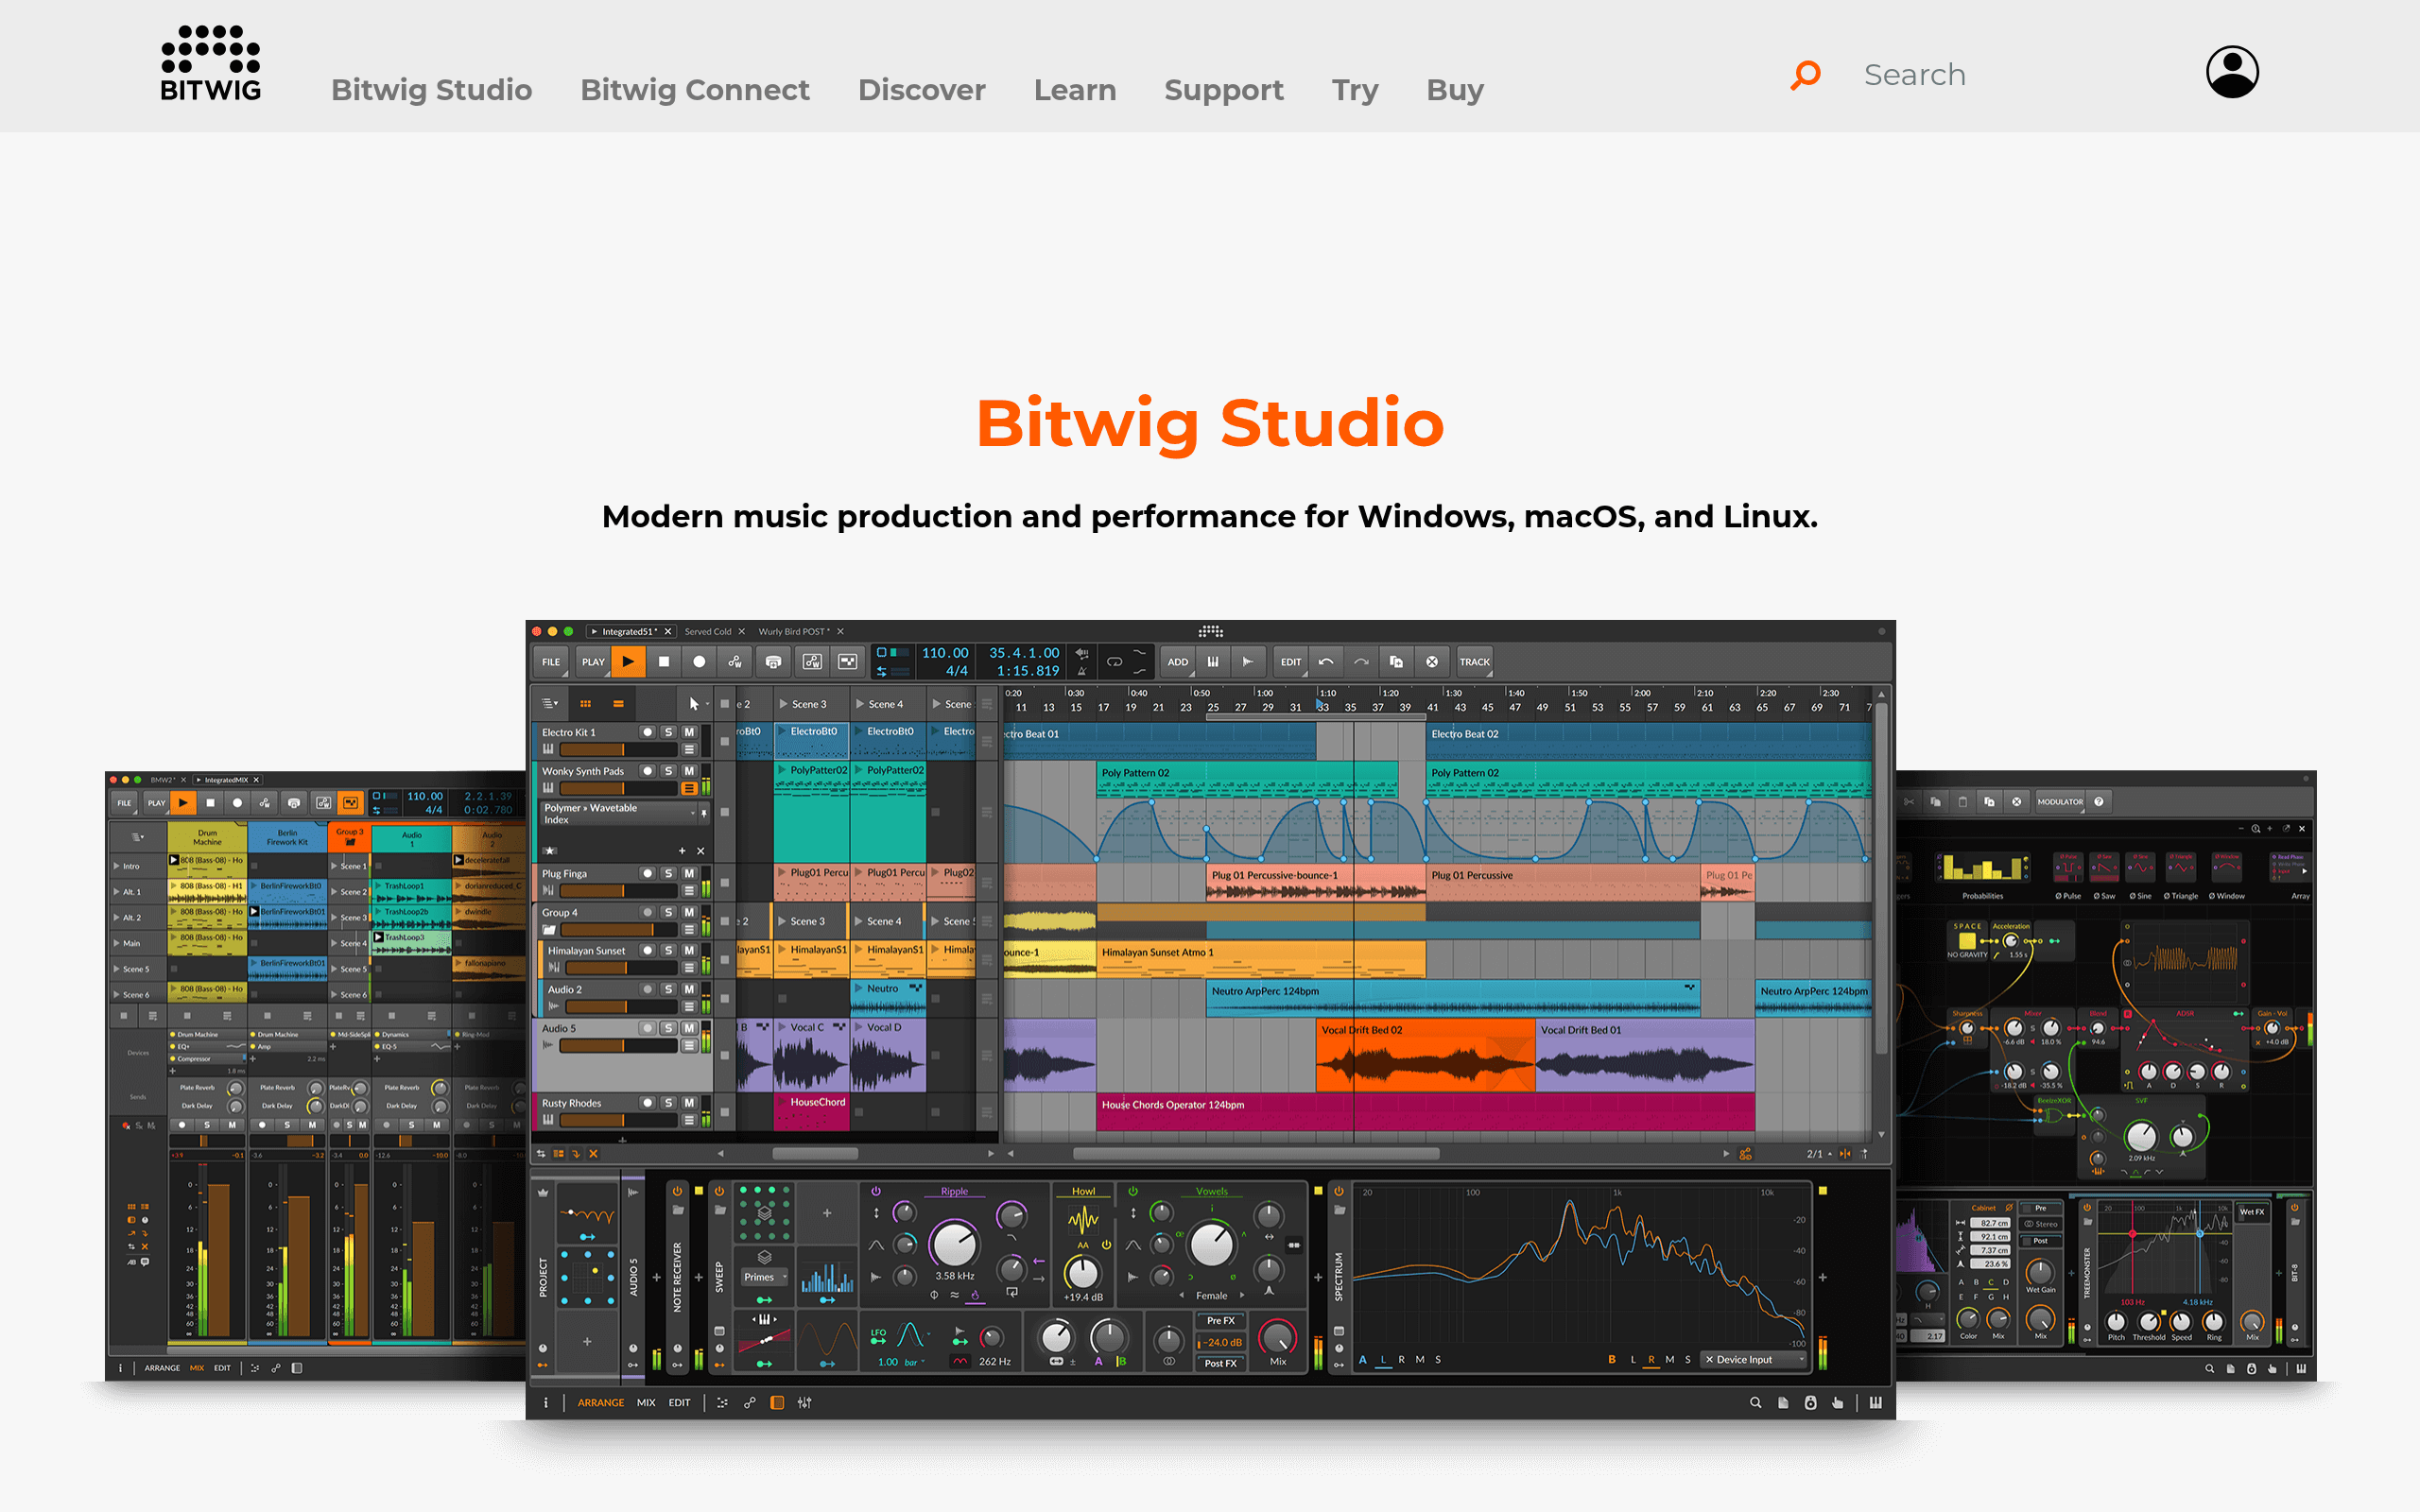Click the orange search magnifier icon

(1805, 75)
